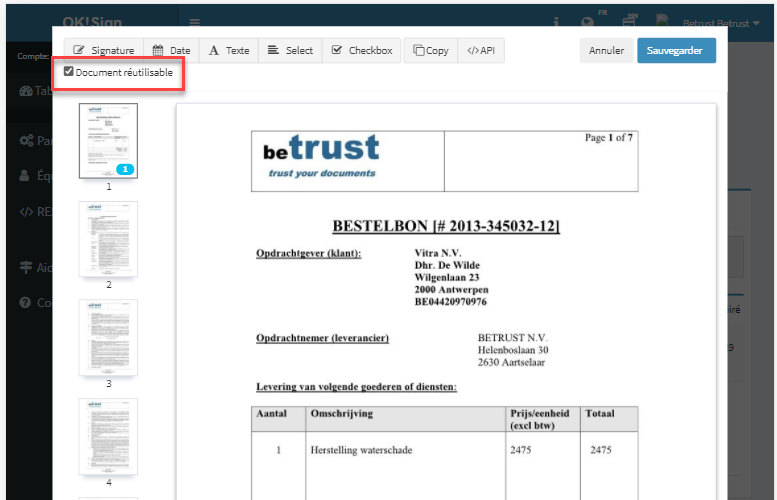This screenshot has width=777, height=500.
Task: Add a Date field from the toolbar
Action: 171,51
